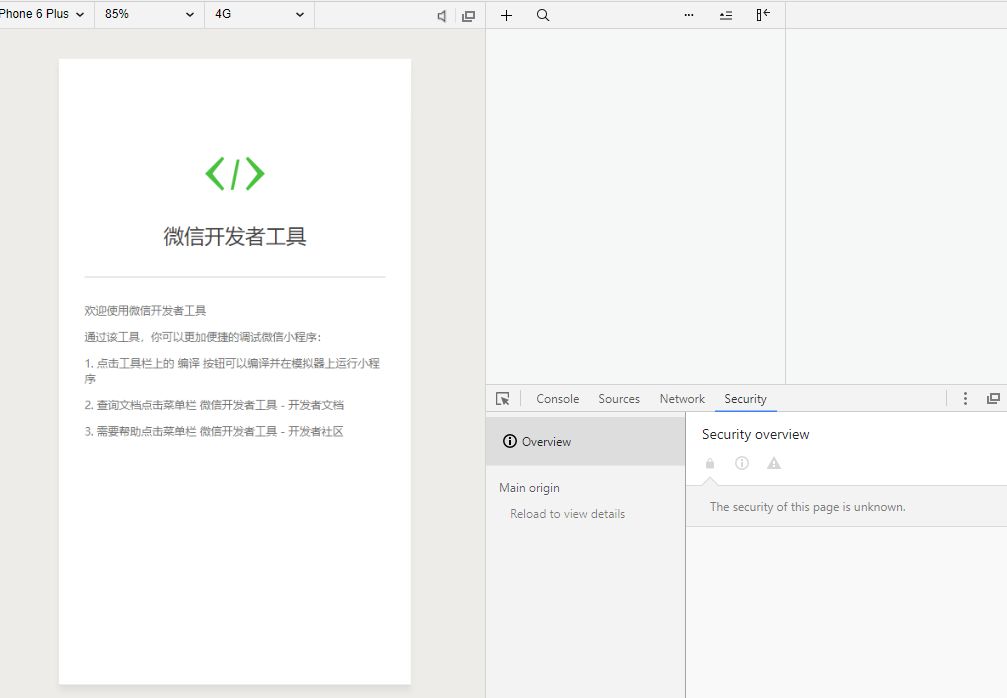Mute simulator sound with the speaker icon
The height and width of the screenshot is (698, 1007).
click(442, 16)
